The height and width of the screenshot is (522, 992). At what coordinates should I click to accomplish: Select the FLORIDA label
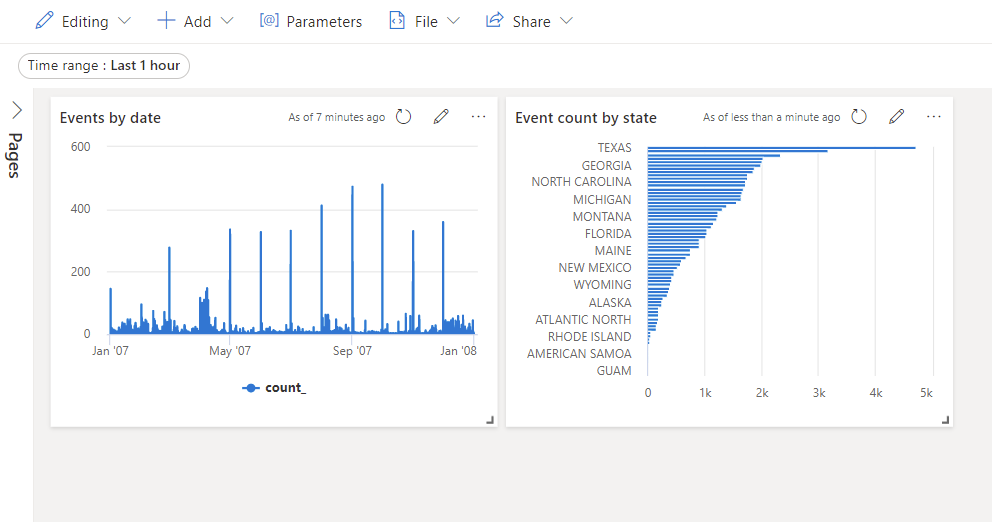(608, 233)
